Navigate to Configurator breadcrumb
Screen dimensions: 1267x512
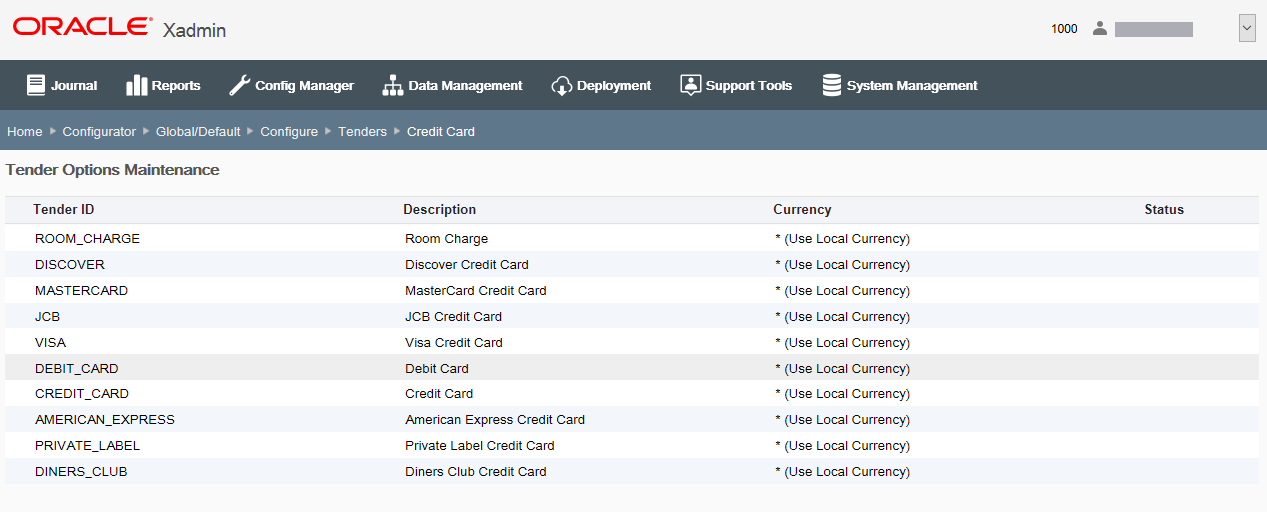pos(99,131)
